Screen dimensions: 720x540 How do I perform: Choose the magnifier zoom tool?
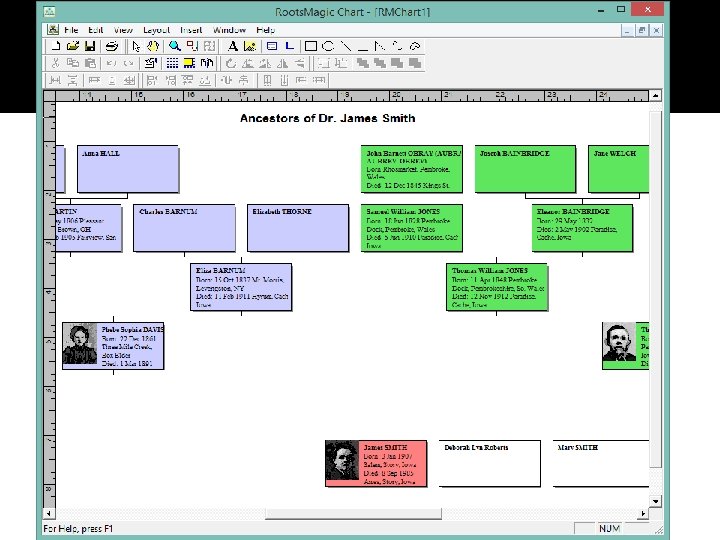tap(174, 46)
